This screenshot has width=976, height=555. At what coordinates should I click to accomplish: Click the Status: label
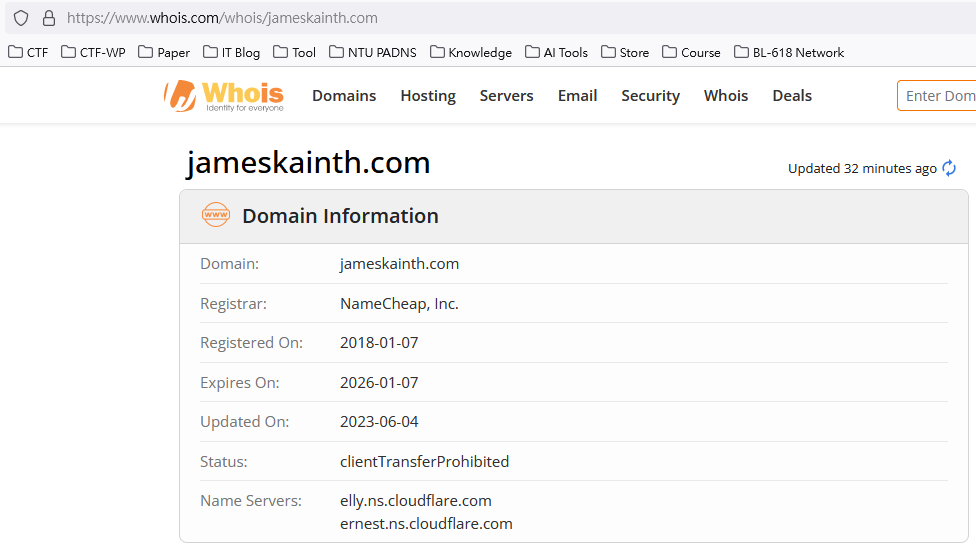coord(223,462)
